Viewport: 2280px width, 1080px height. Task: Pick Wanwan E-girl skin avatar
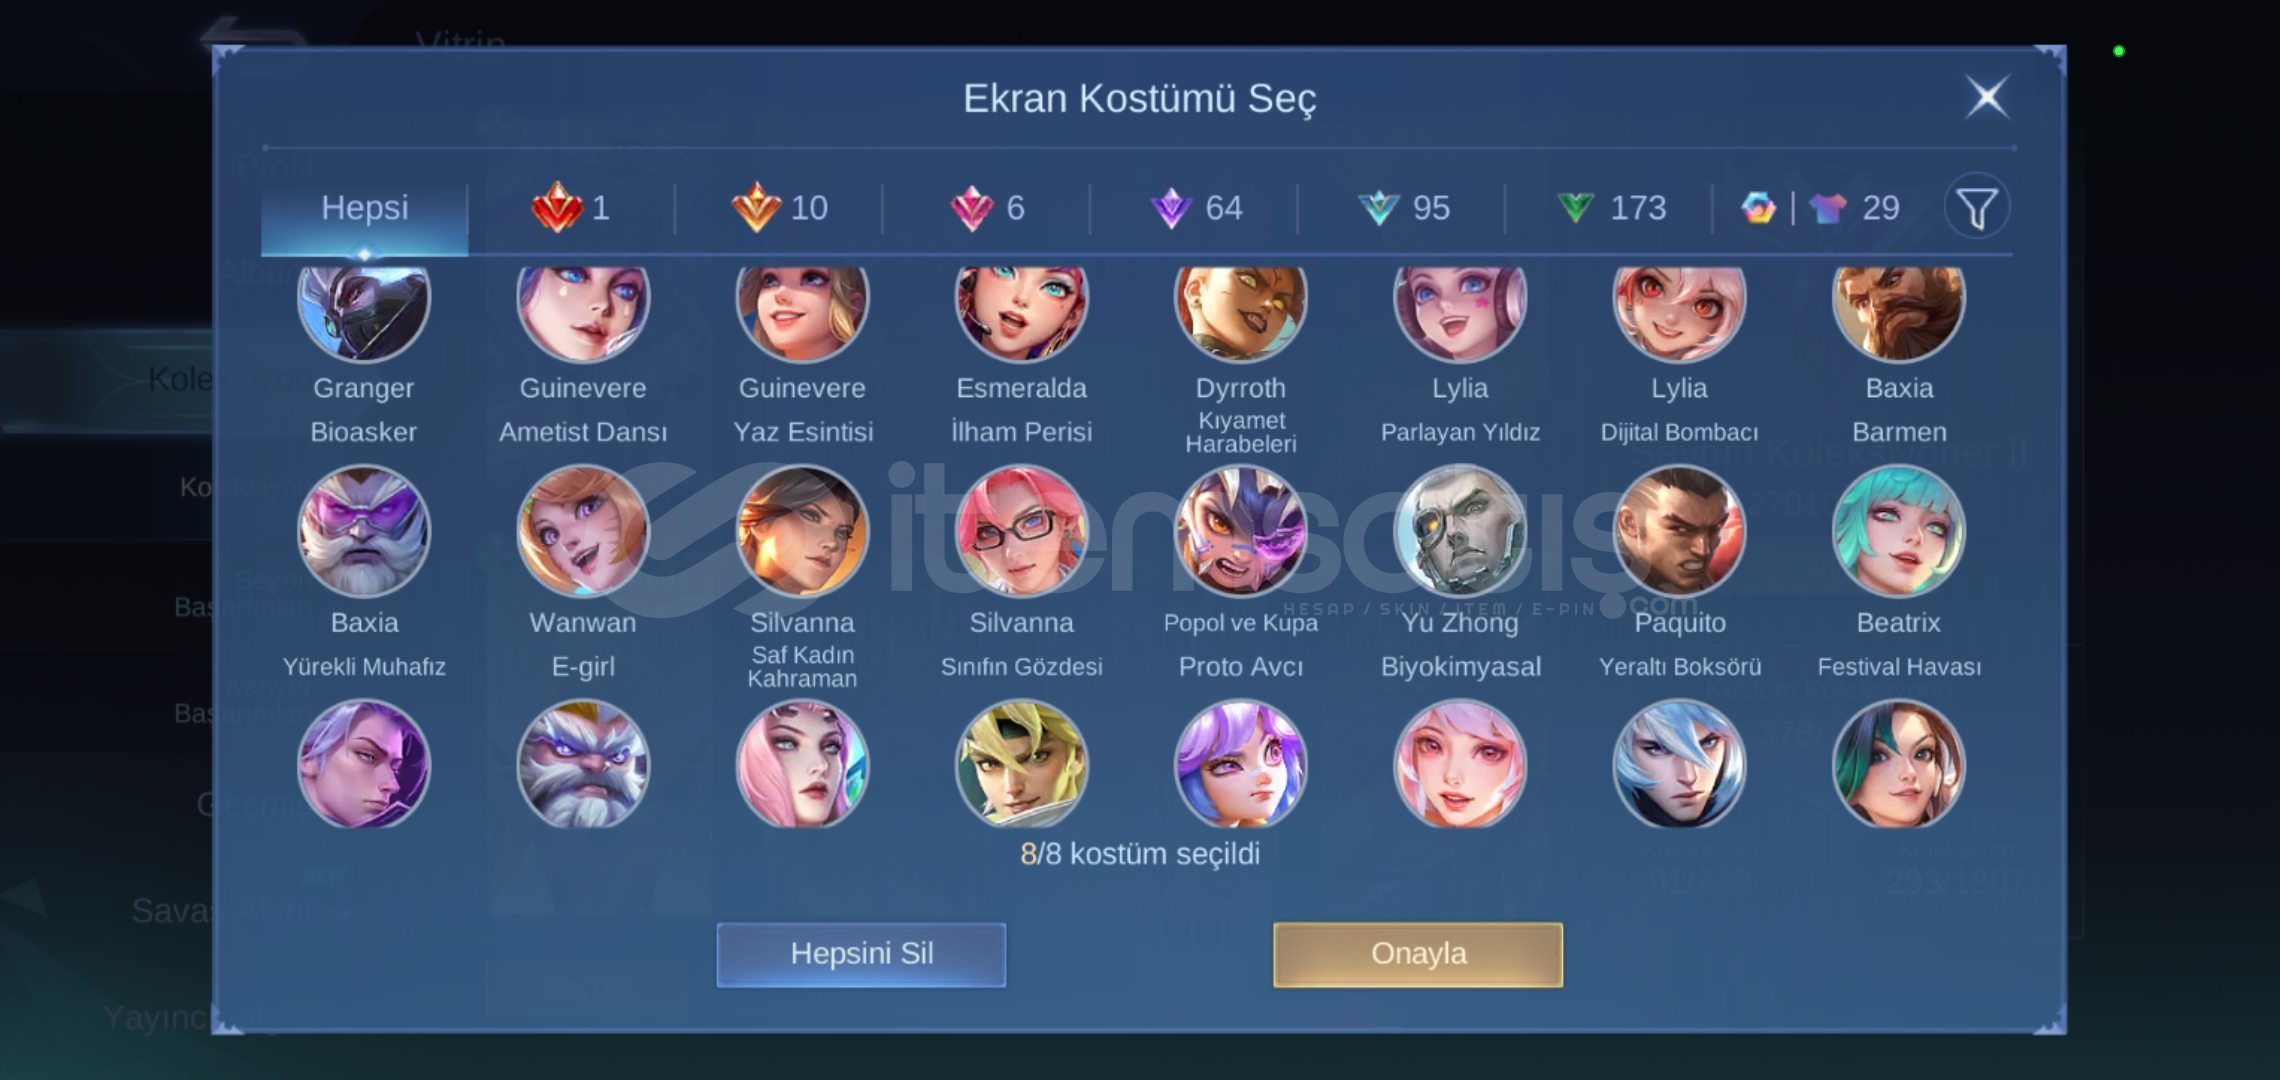[x=583, y=531]
